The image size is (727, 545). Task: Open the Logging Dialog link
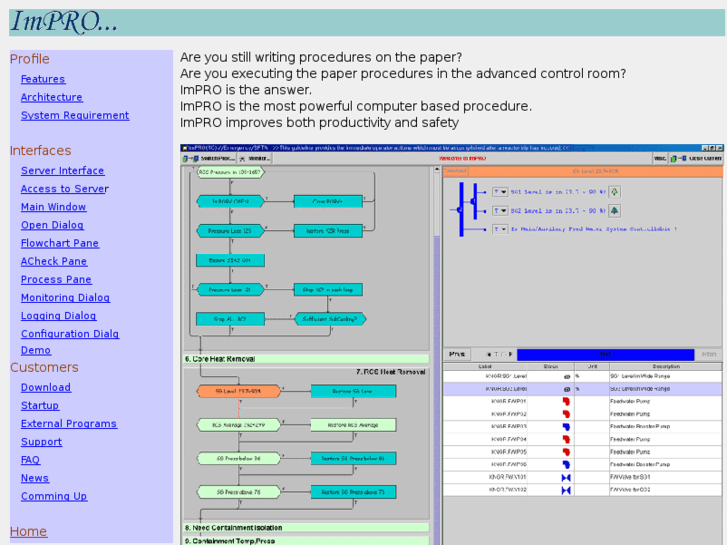pyautogui.click(x=58, y=315)
